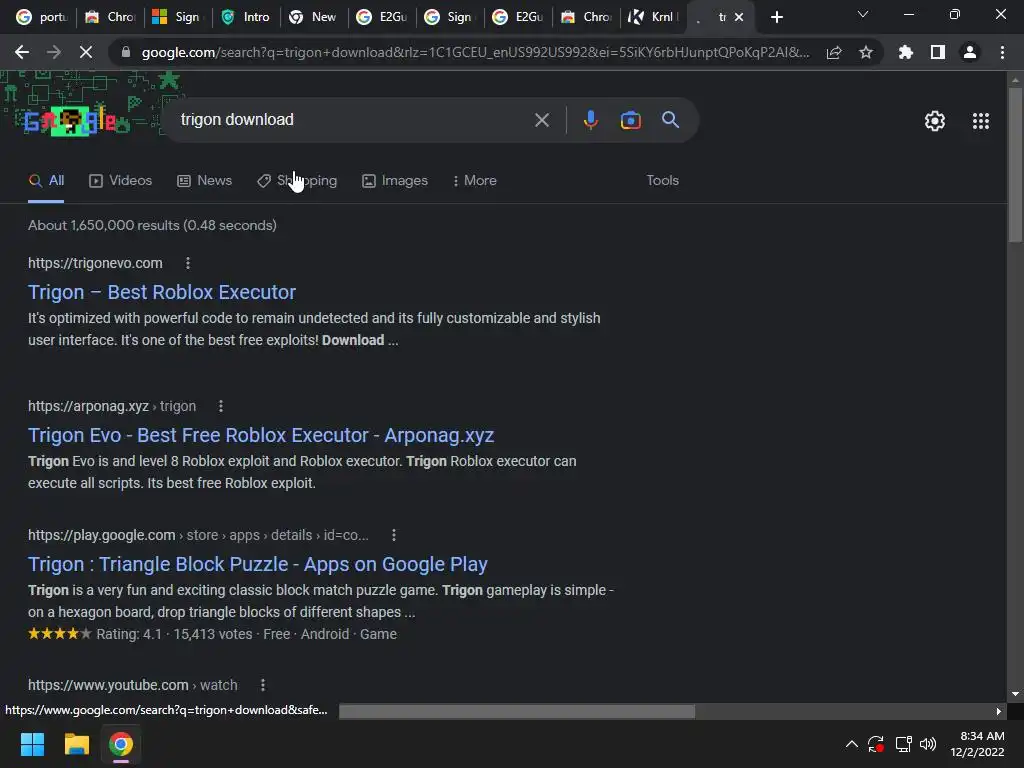Open the network status icon
The image size is (1024, 768).
(904, 744)
